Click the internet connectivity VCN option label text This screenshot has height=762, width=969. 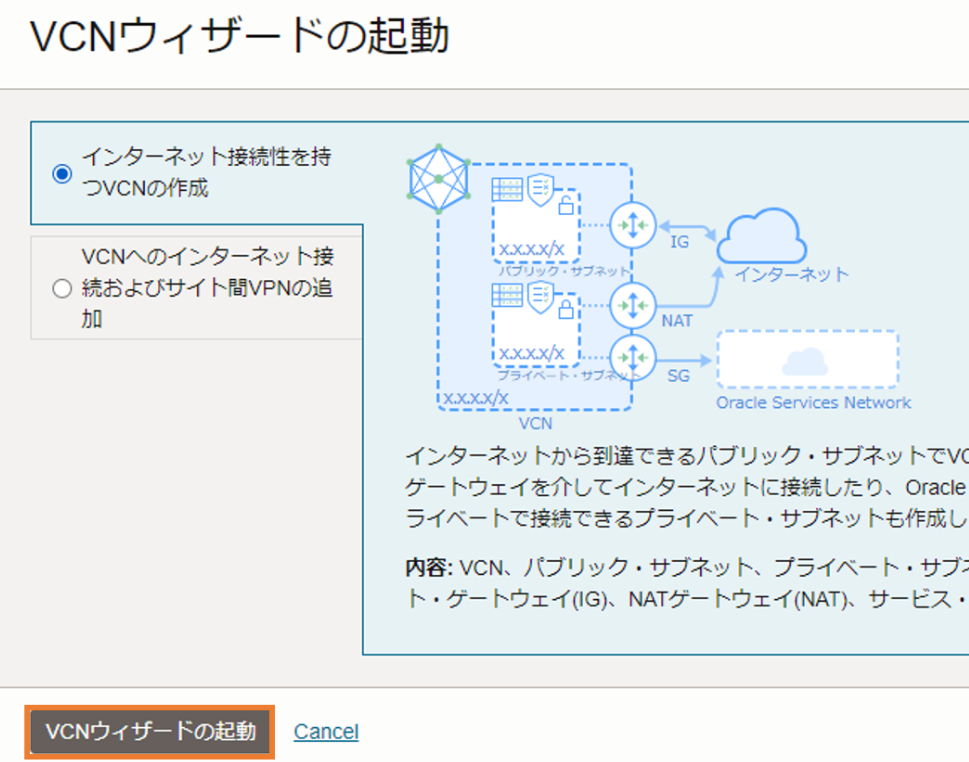[206, 172]
